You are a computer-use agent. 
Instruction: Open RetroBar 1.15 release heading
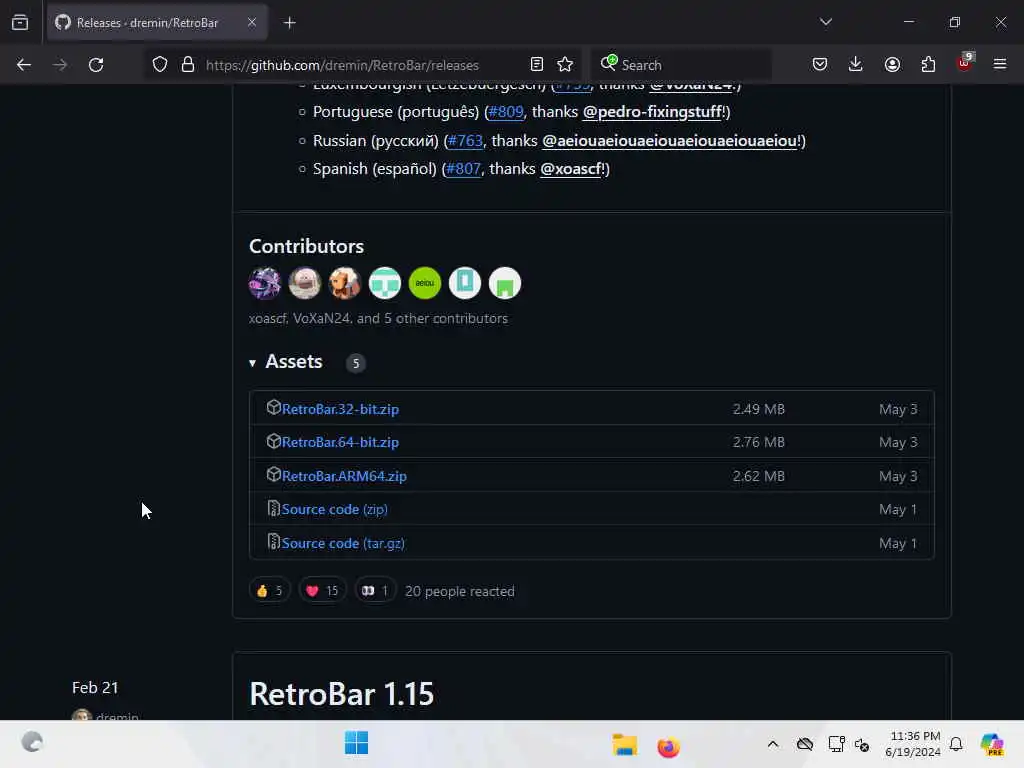[342, 694]
